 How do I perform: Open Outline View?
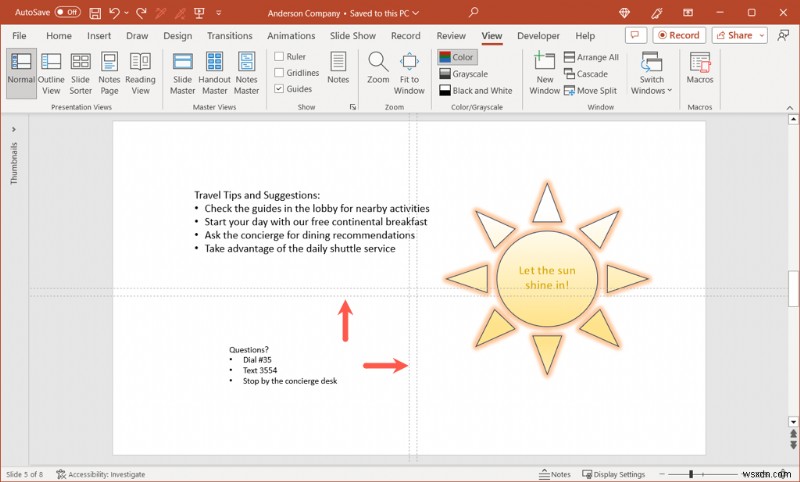[51, 73]
